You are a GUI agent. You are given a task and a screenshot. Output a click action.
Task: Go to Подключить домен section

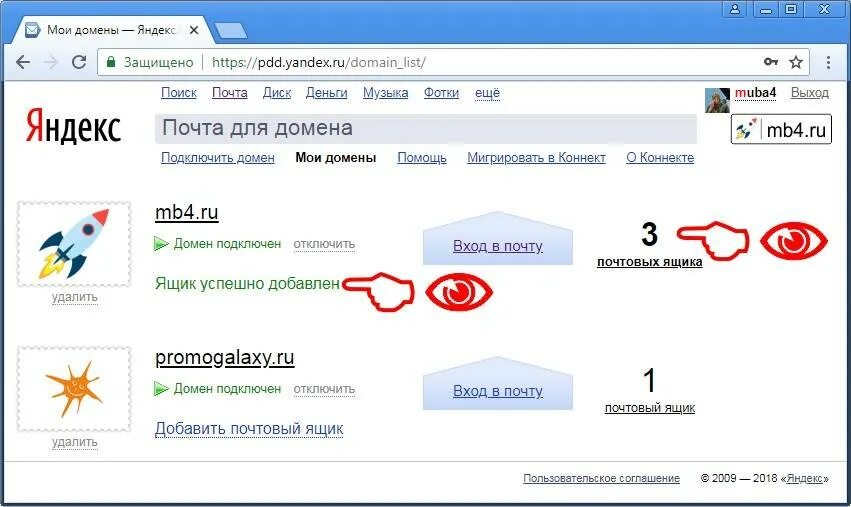pyautogui.click(x=218, y=158)
